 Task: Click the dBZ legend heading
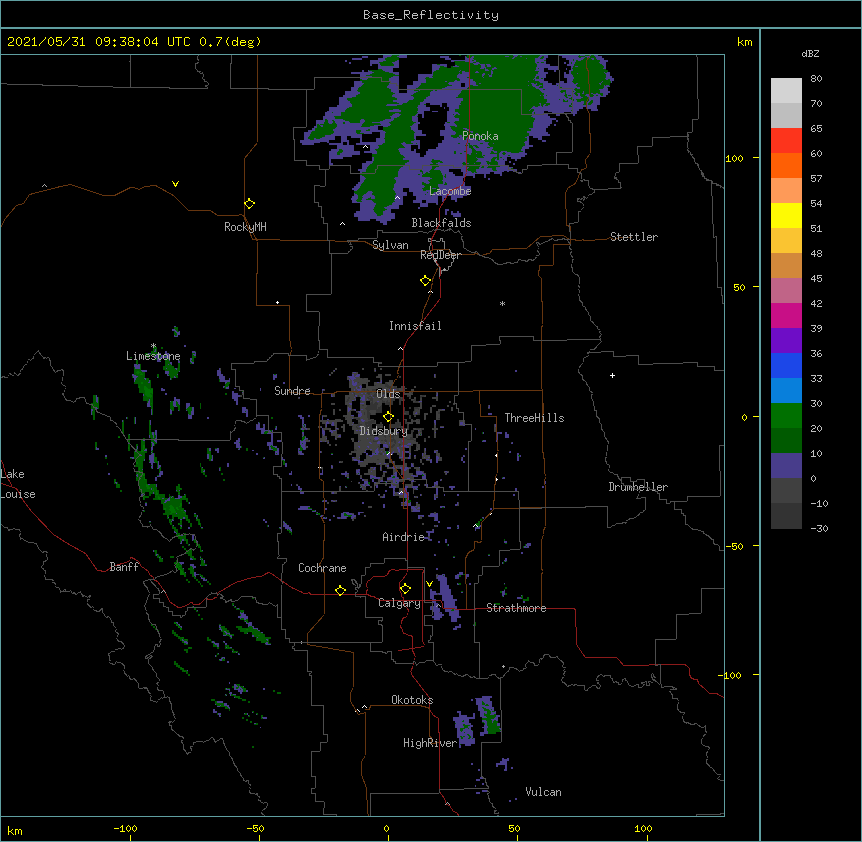810,54
